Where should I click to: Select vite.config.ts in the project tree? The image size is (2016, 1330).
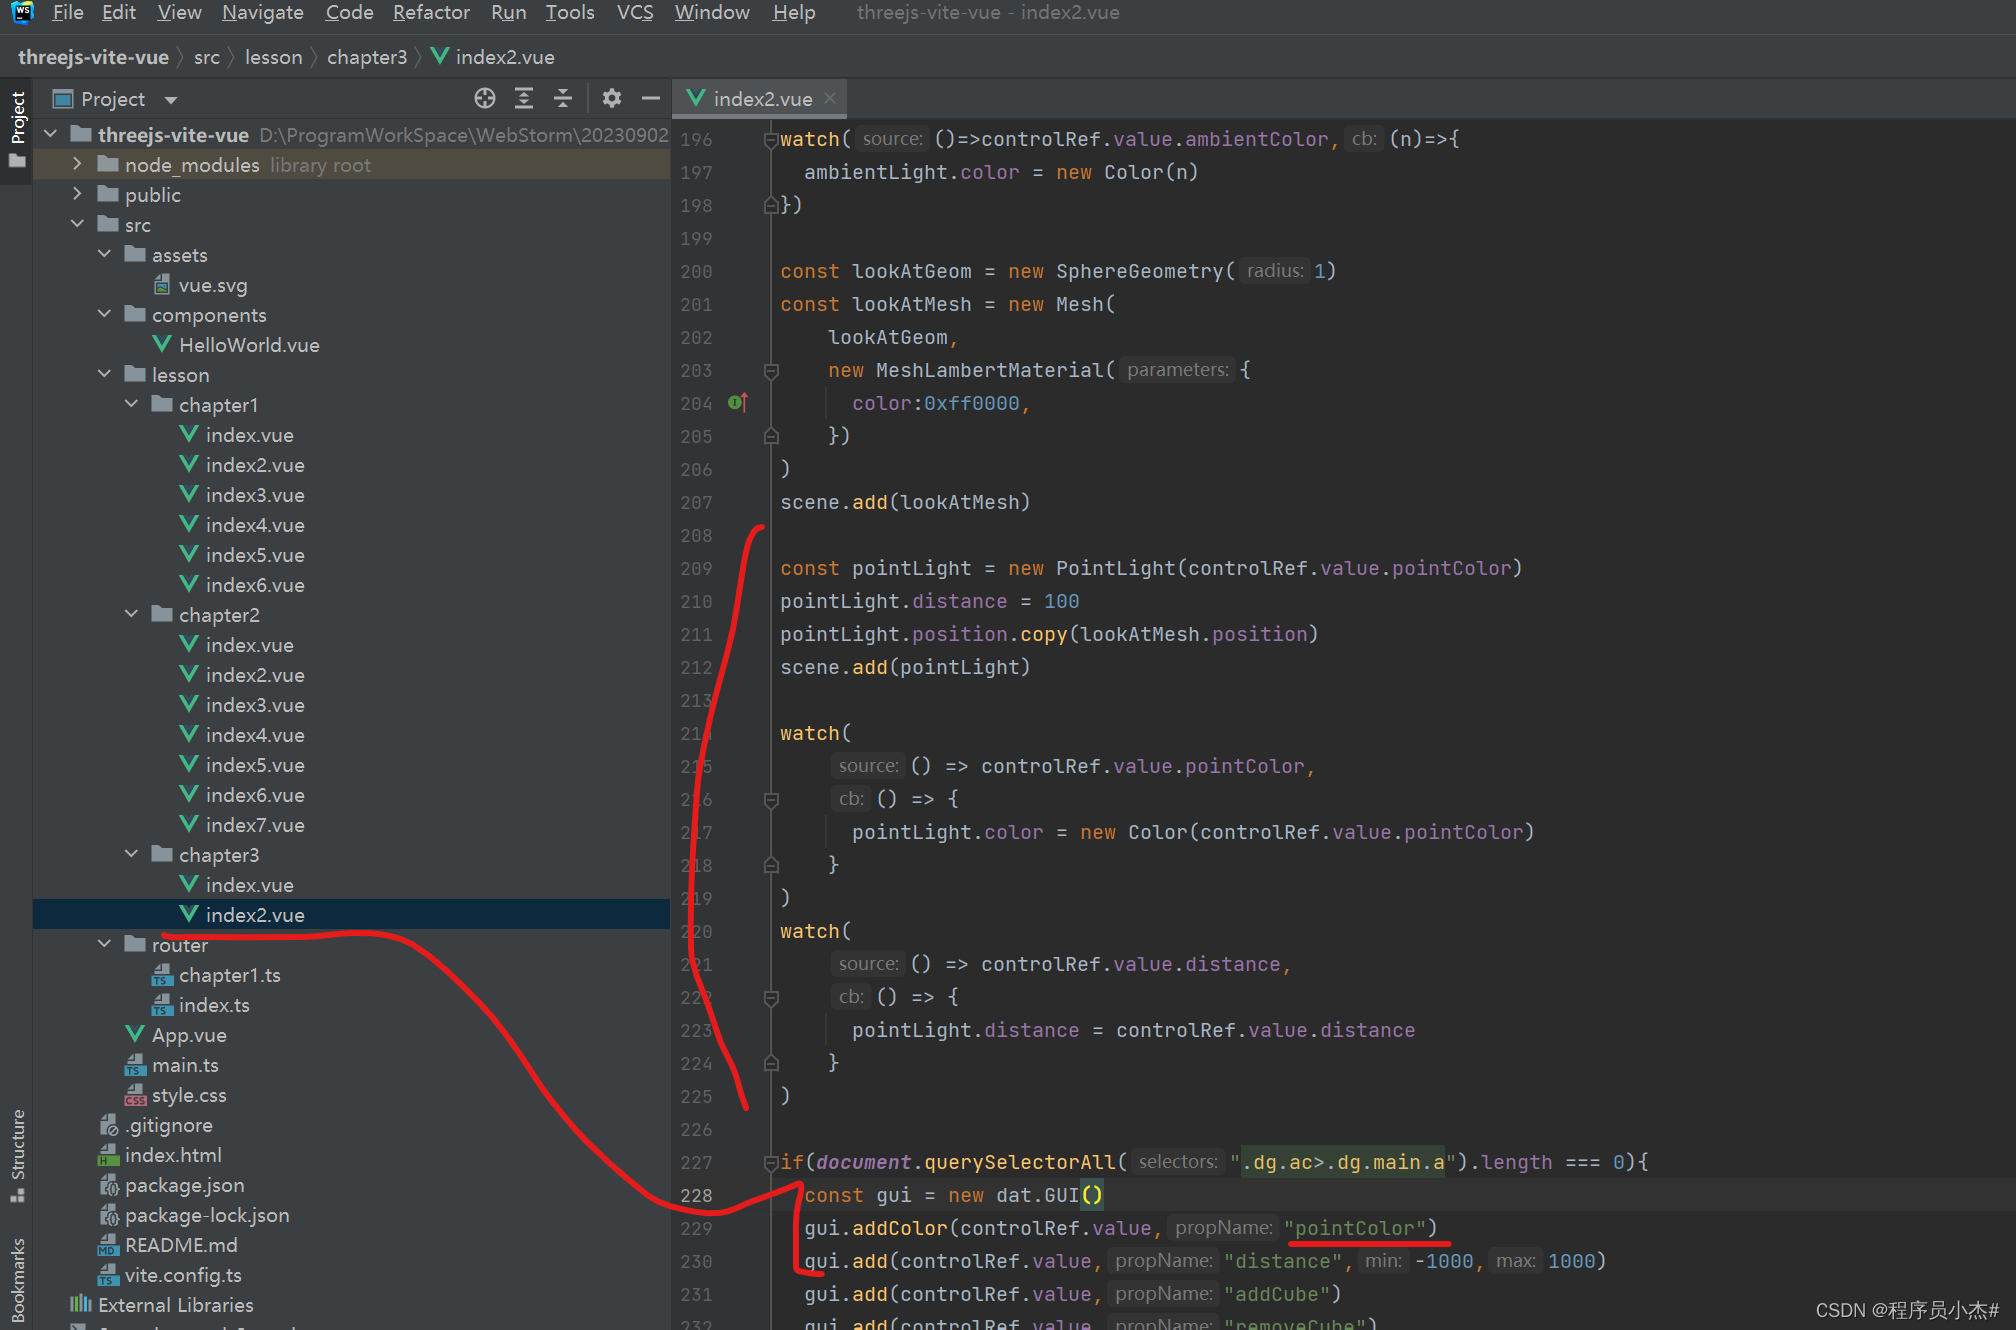point(183,1275)
